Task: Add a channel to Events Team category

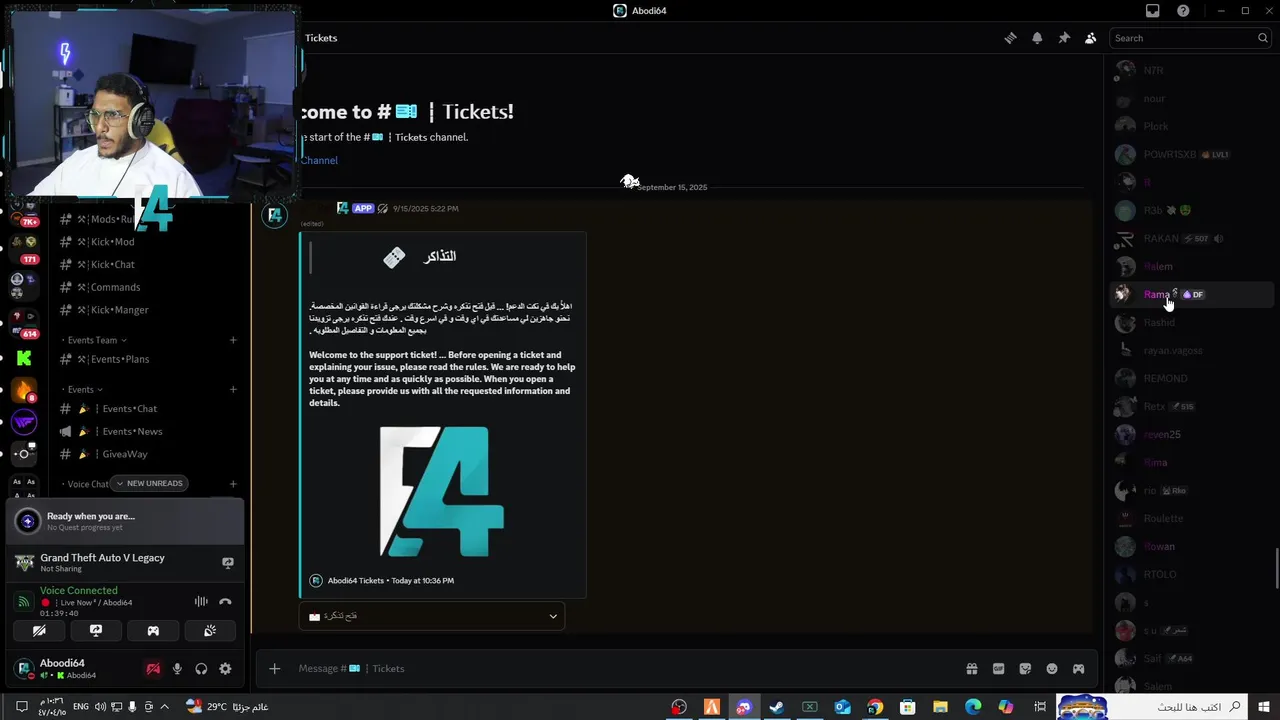Action: click(233, 340)
